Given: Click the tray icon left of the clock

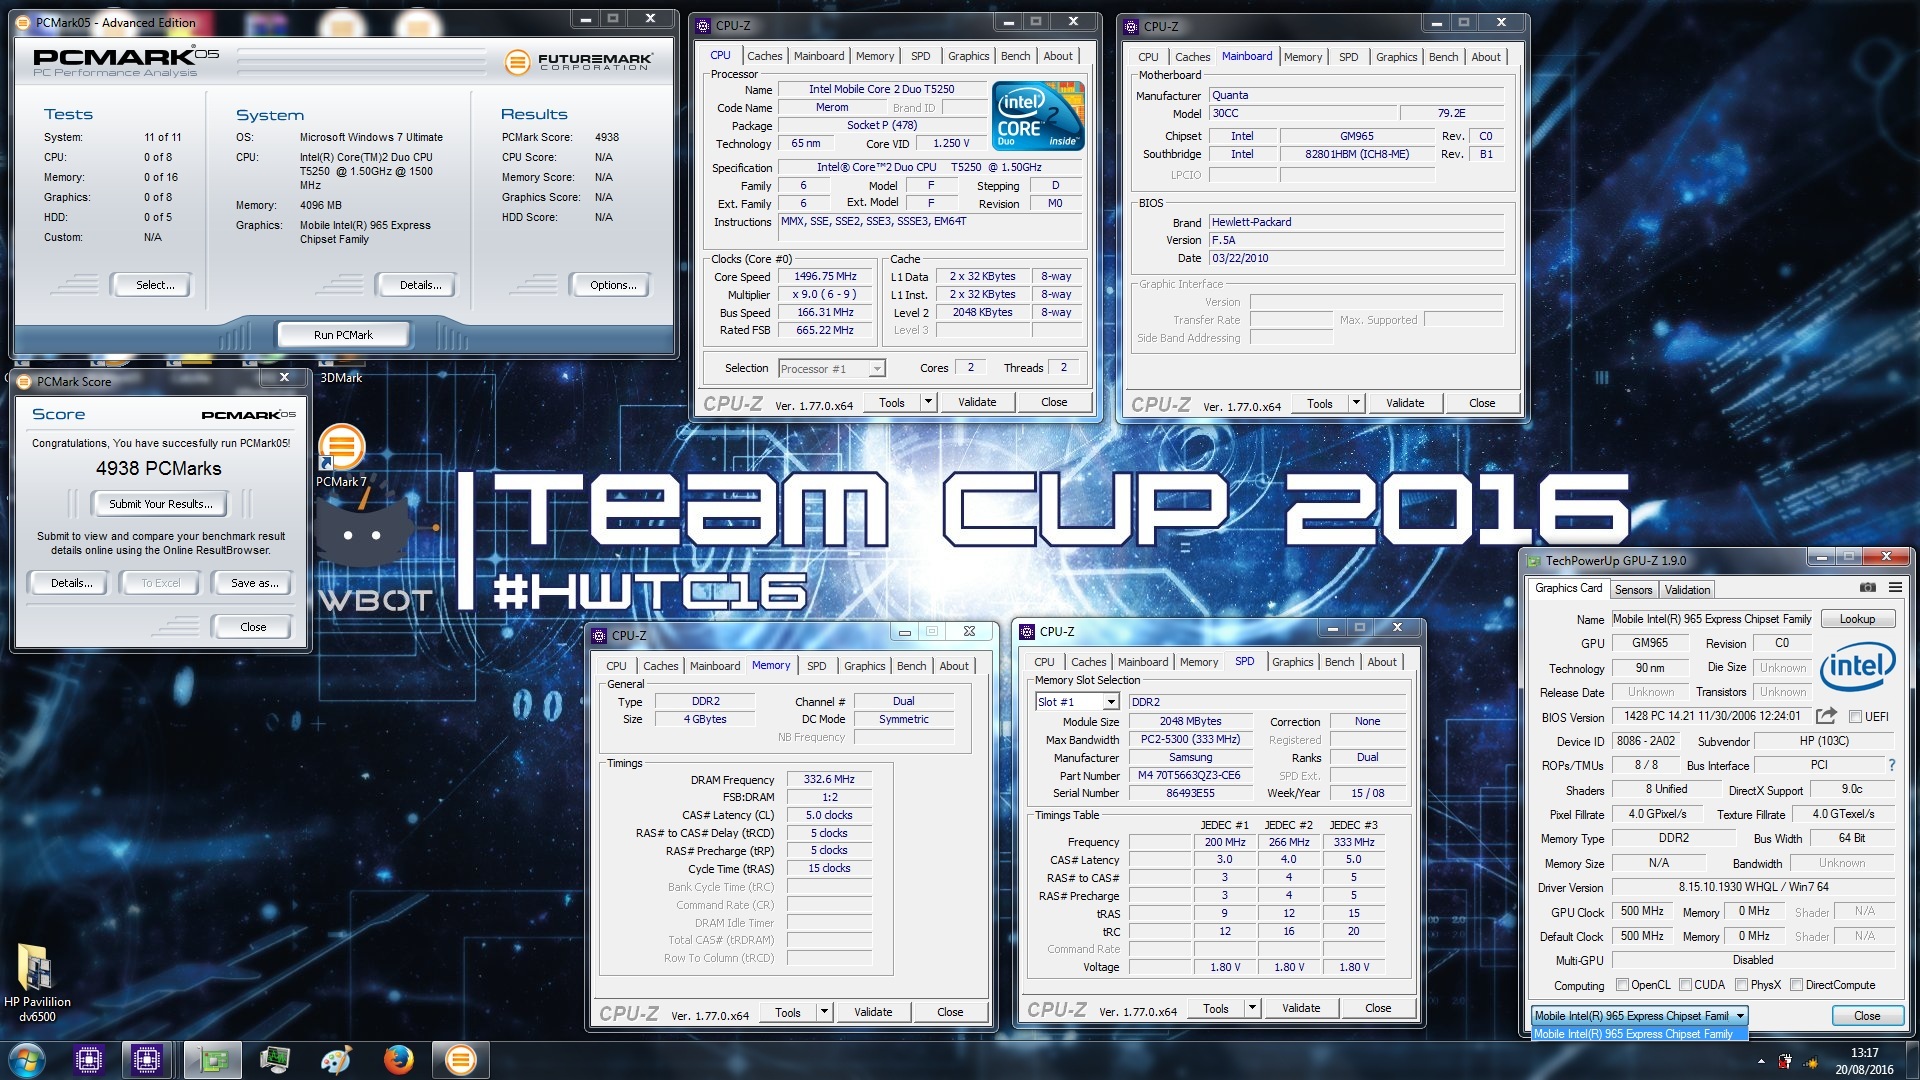Looking at the screenshot, I should click(1811, 1060).
